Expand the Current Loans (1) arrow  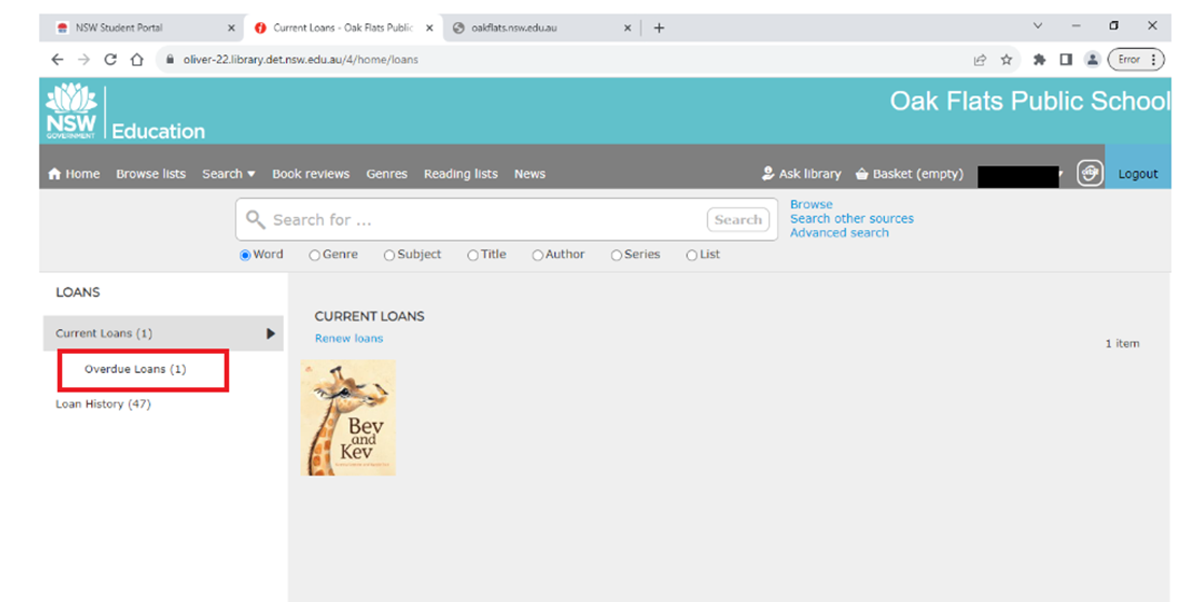pyautogui.click(x=270, y=334)
